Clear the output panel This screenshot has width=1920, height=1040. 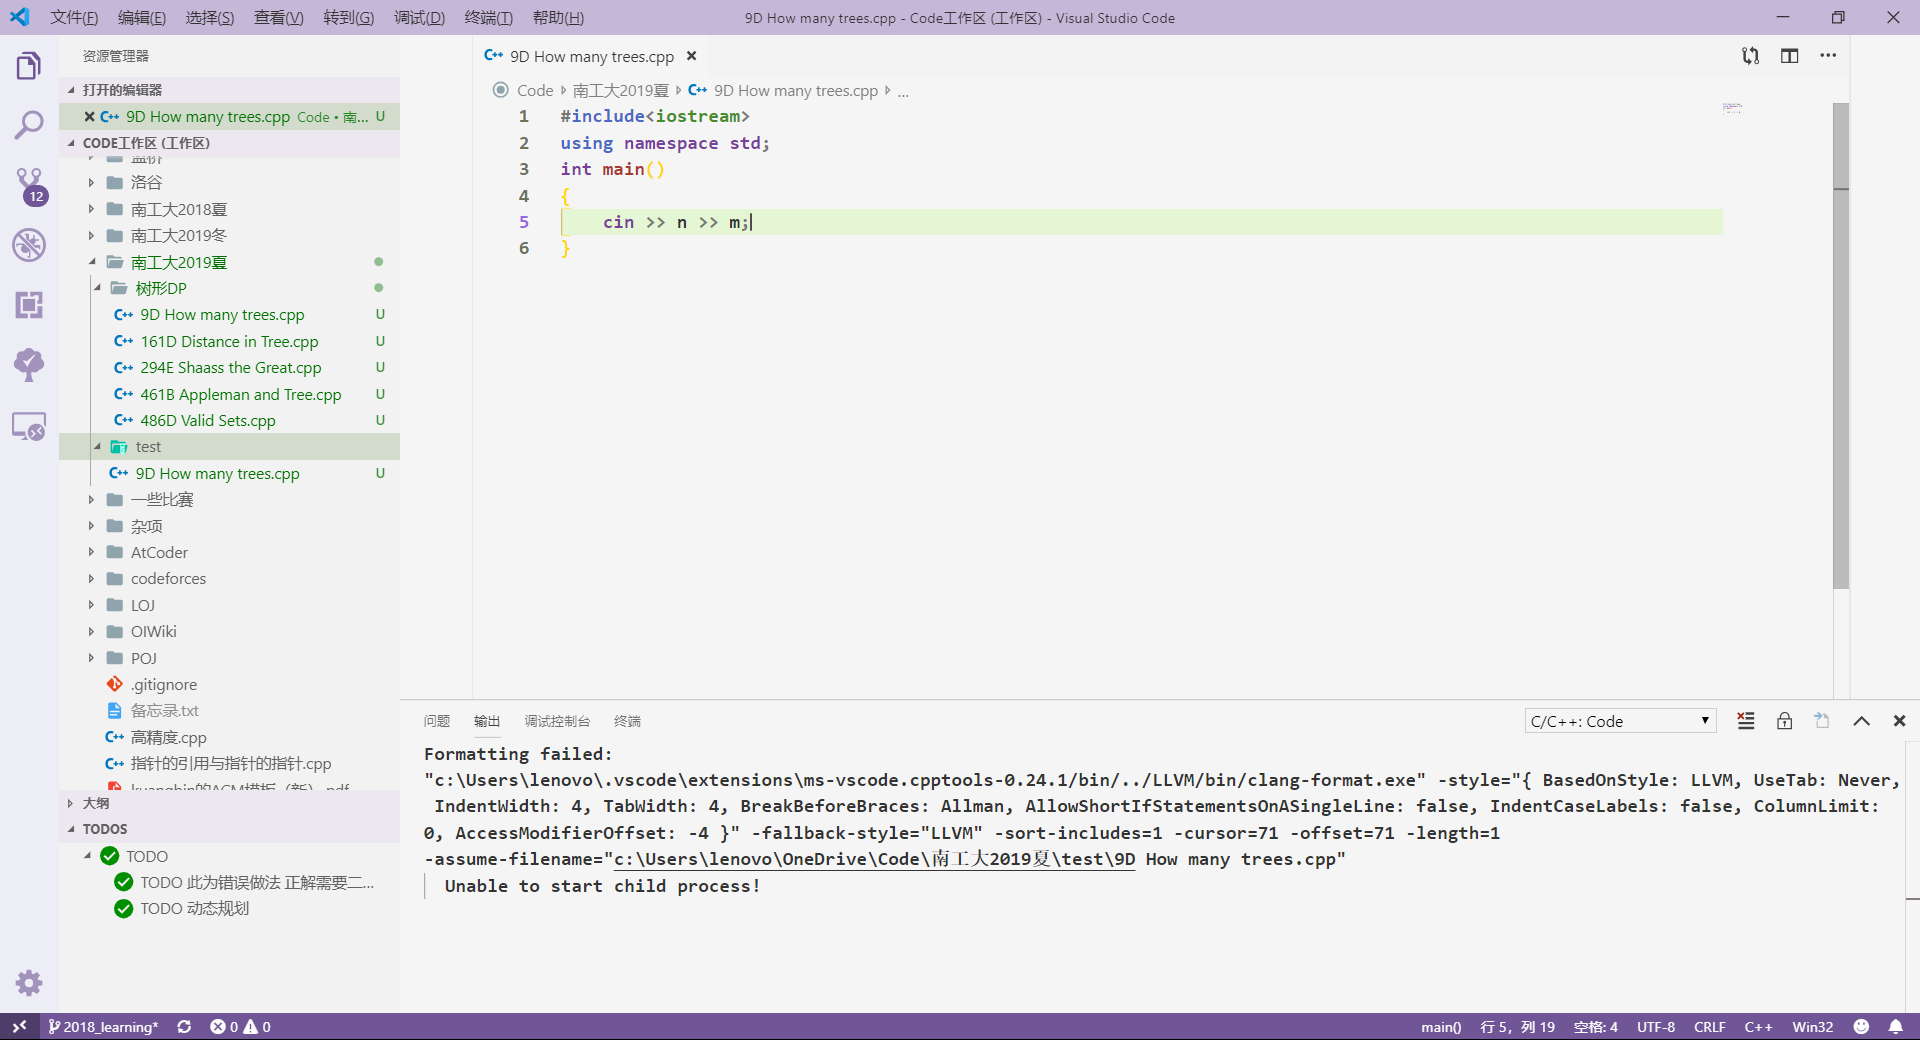(1746, 721)
